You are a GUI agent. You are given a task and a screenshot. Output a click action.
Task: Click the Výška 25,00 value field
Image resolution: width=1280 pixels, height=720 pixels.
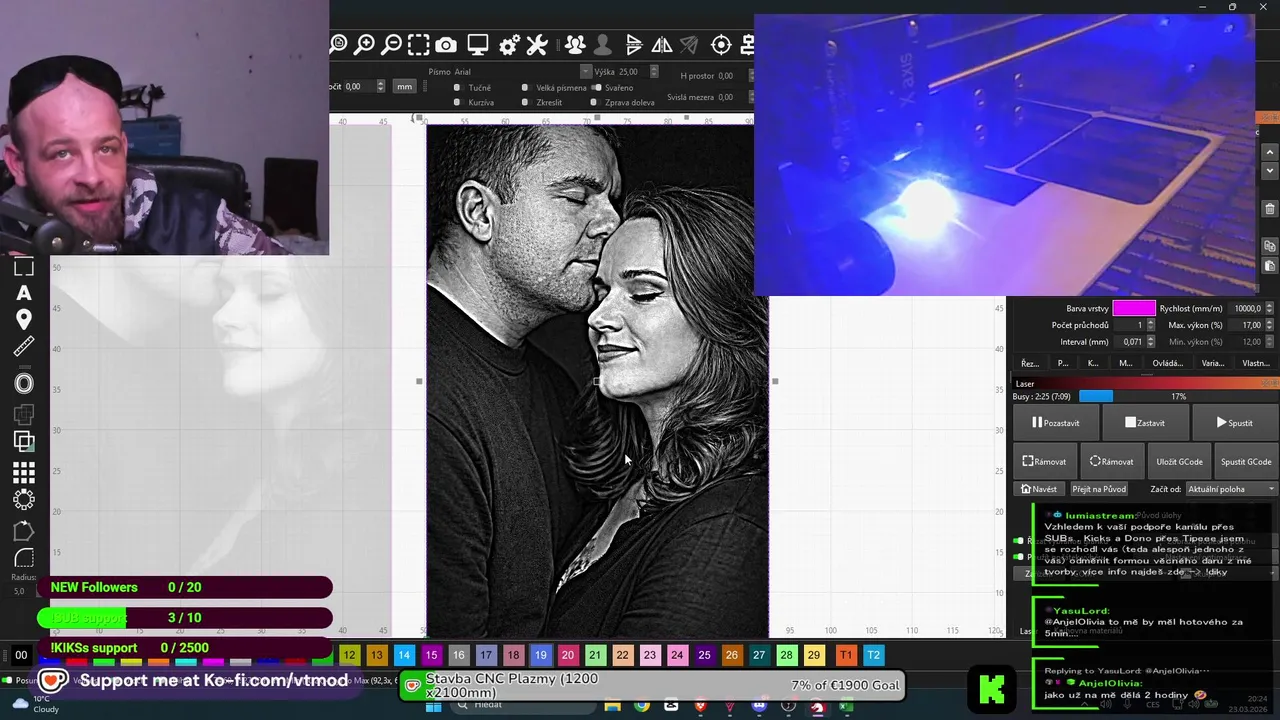[632, 72]
